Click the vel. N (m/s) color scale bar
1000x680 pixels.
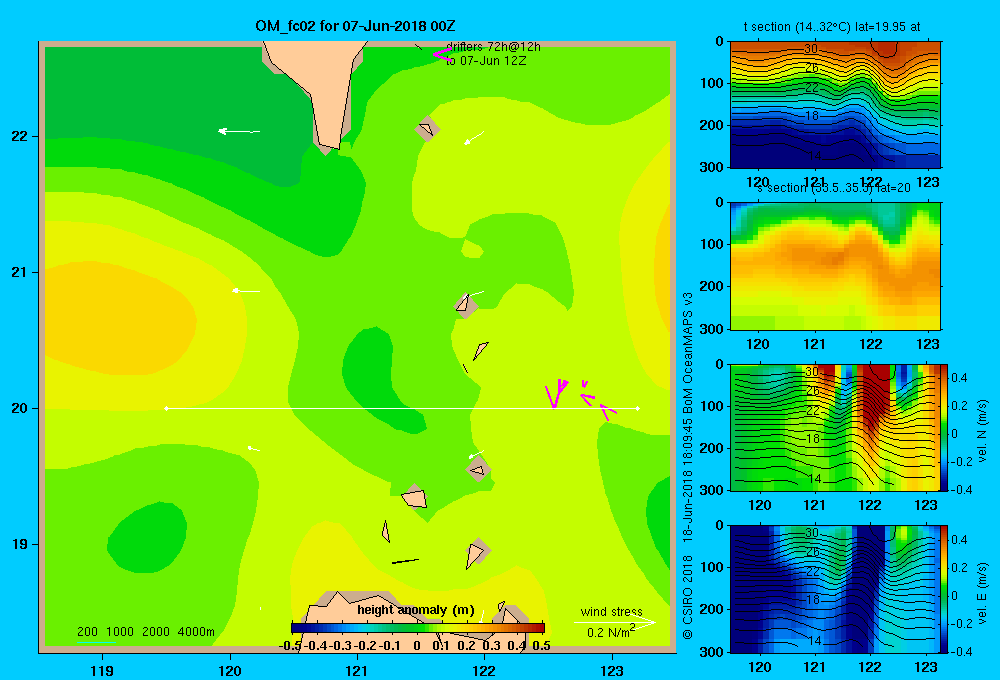coord(945,427)
